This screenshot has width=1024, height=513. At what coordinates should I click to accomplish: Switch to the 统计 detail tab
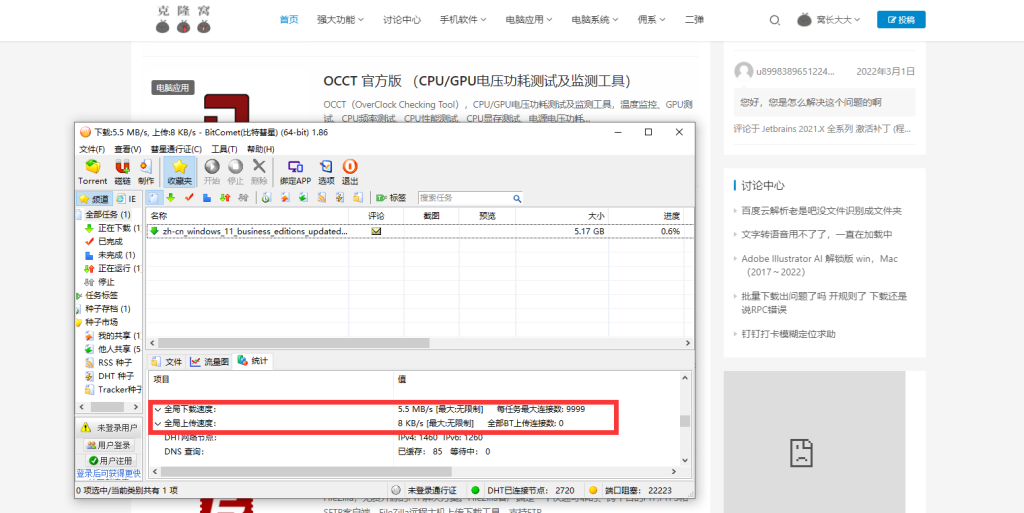(x=254, y=360)
